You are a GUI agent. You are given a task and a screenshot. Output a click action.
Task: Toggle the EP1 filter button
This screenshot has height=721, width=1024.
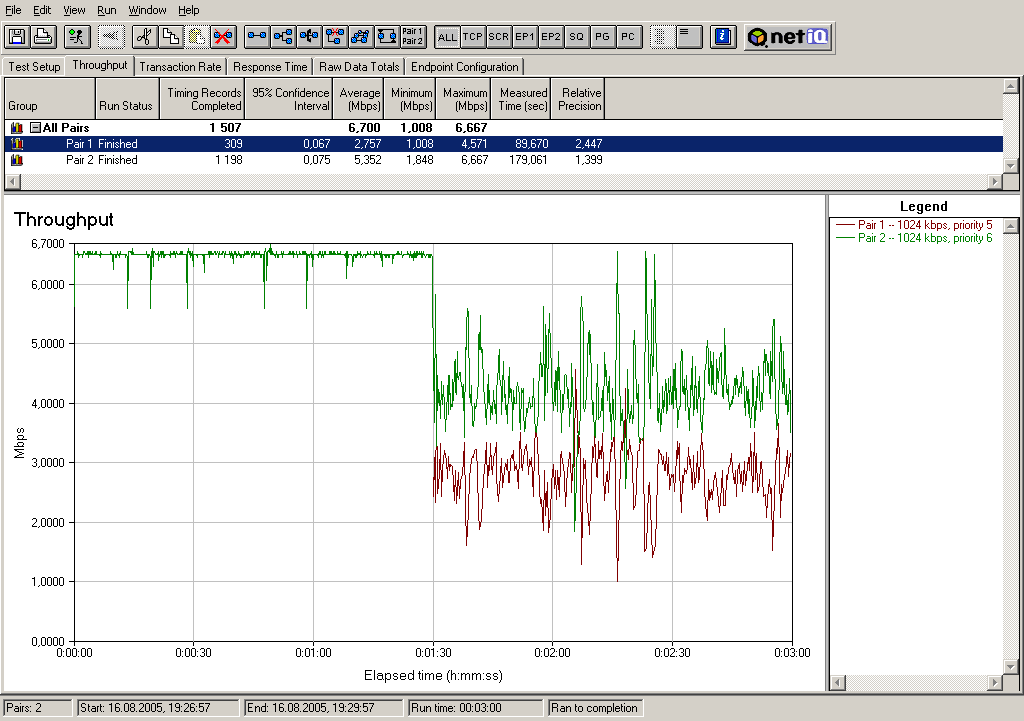coord(525,37)
